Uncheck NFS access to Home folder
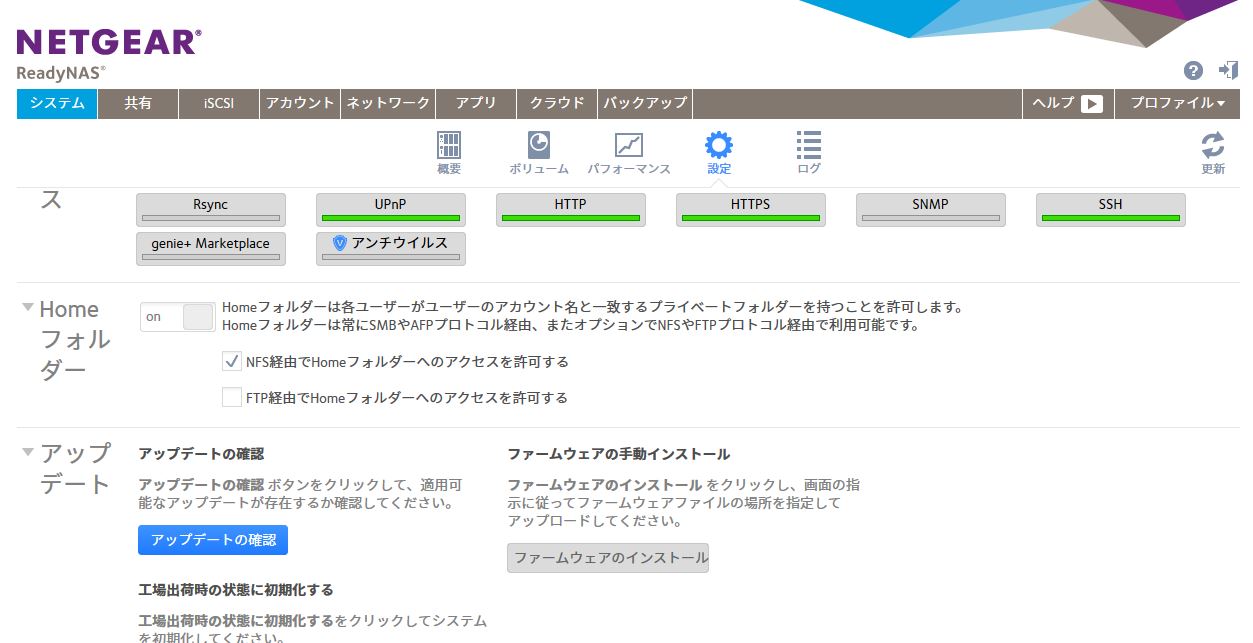The image size is (1253, 643). 232,361
